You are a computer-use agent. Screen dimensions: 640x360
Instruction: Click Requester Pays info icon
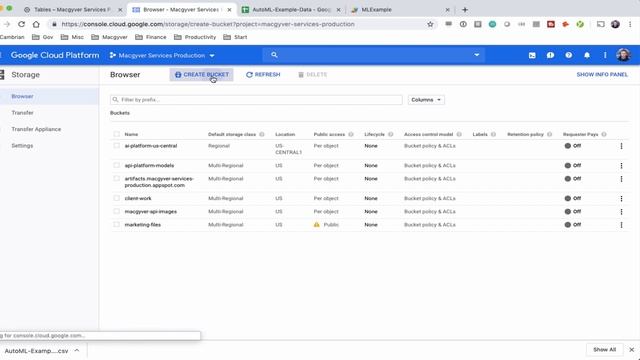click(x=604, y=134)
